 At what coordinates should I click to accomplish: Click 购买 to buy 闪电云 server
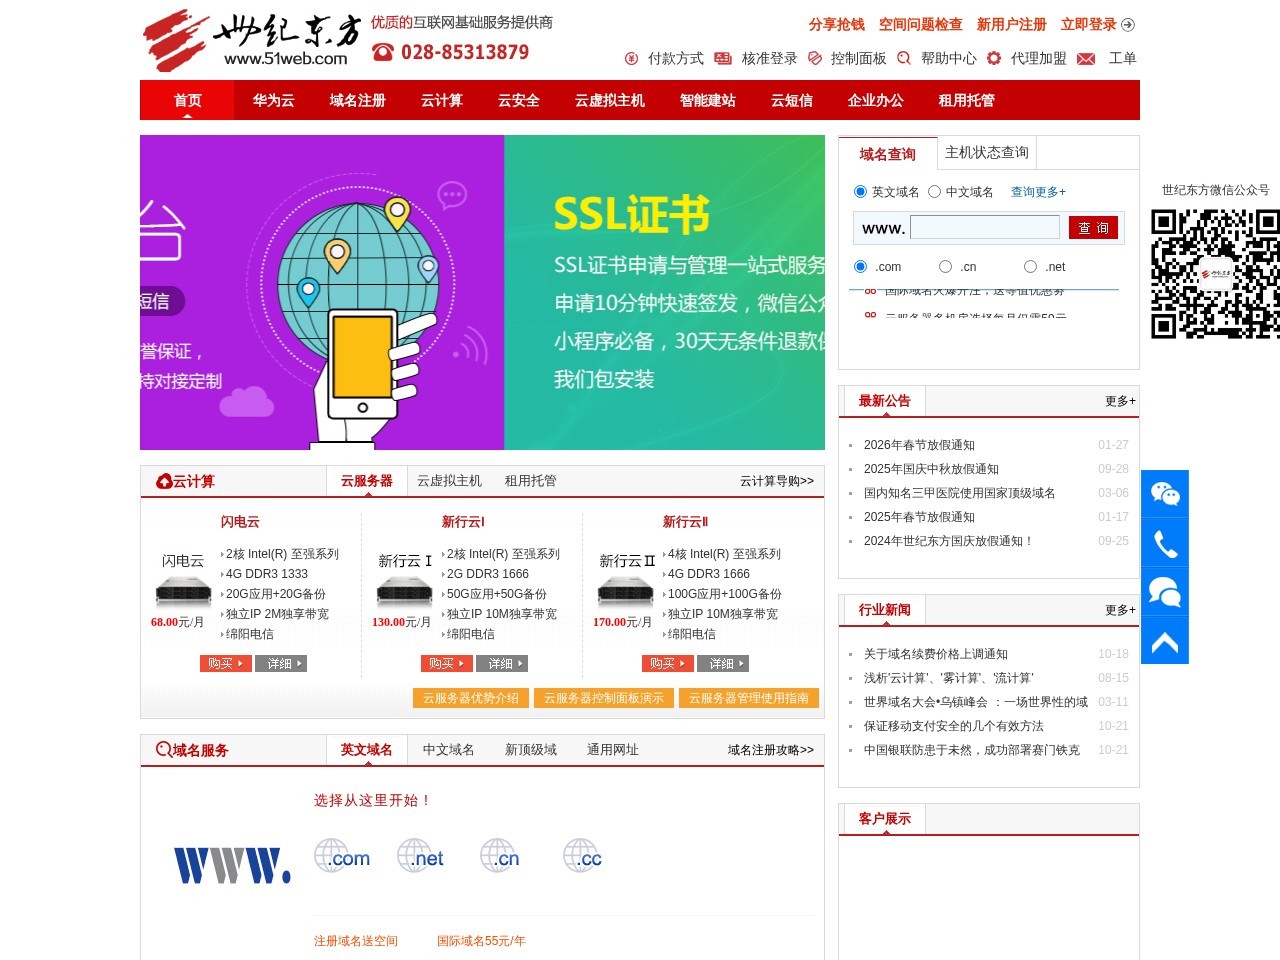coord(225,663)
